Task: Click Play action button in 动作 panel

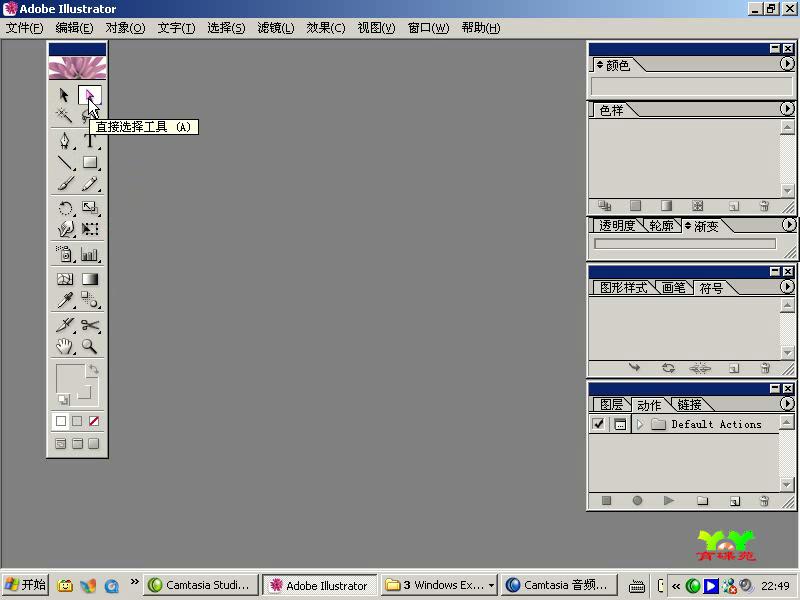Action: tap(668, 501)
